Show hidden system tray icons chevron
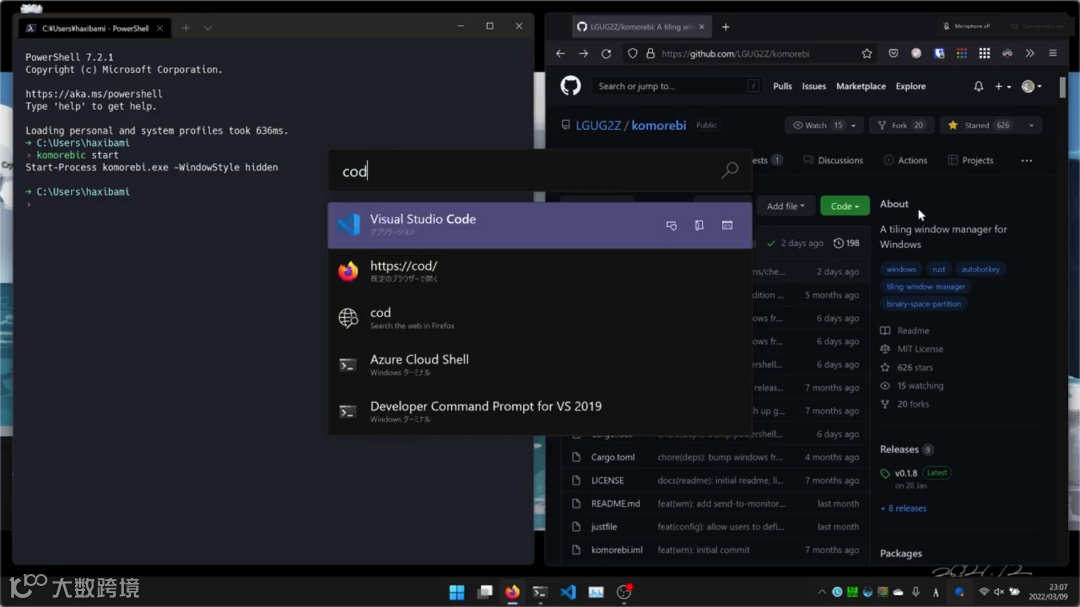Screen dimensions: 1080x607 click(822, 592)
